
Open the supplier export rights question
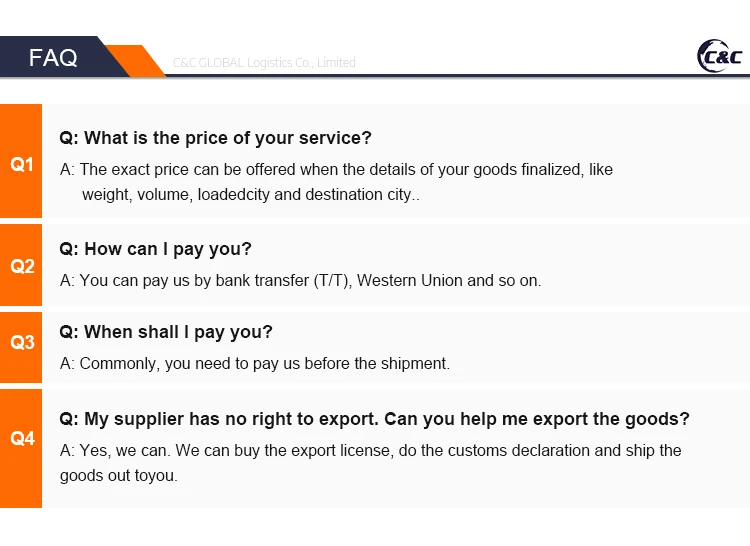374,419
